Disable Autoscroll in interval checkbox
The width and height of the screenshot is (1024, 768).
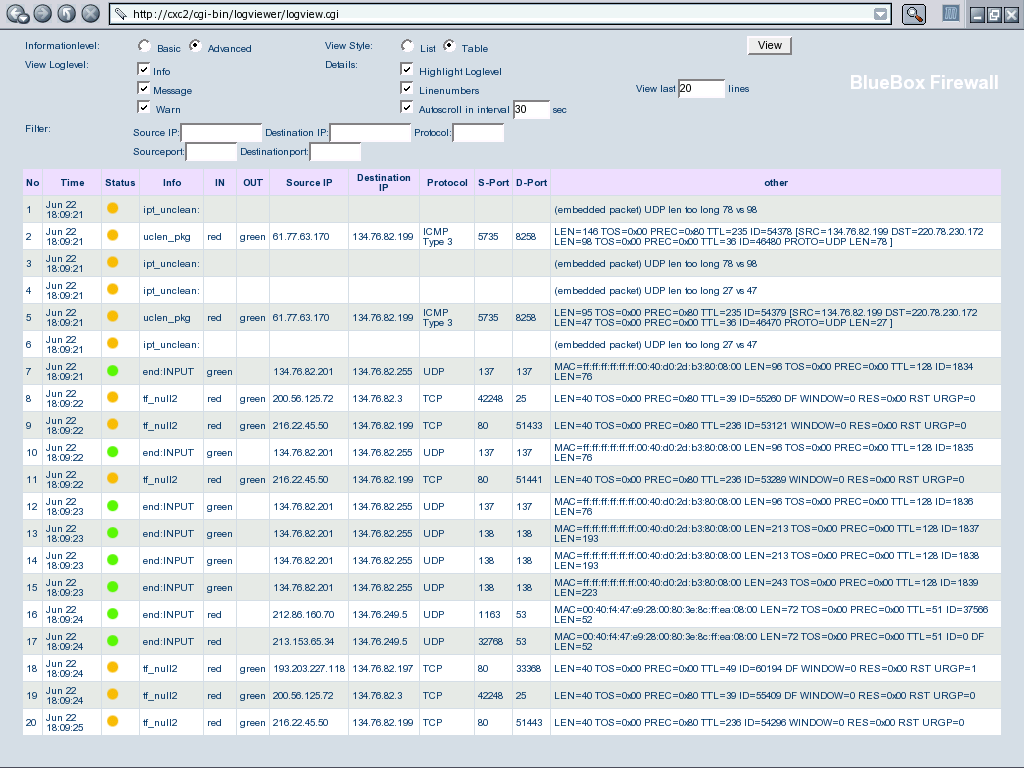point(407,108)
